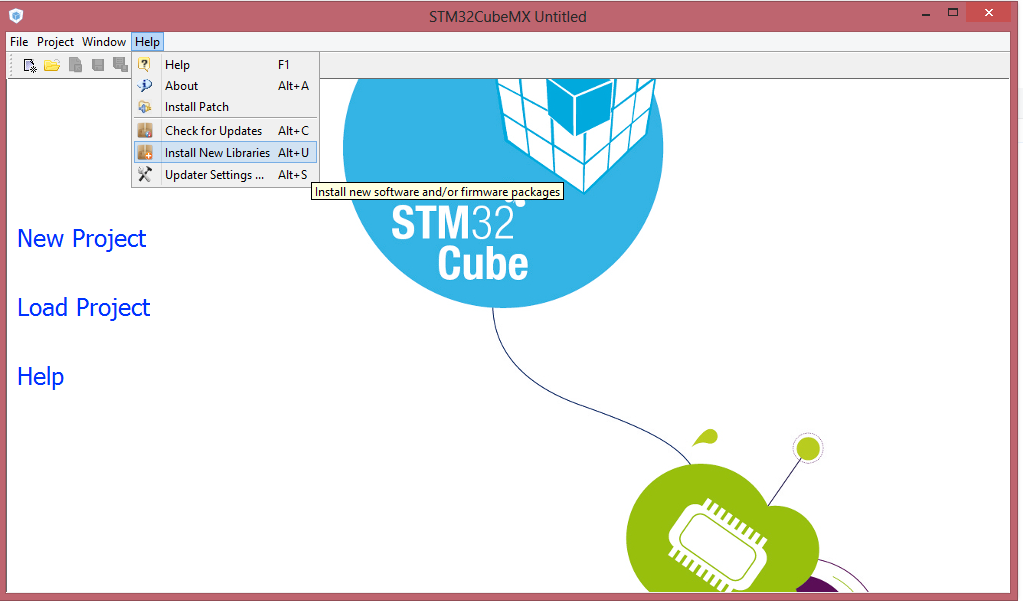Select Install New Libraries menu entry
Viewport: 1023px width, 601px height.
click(x=226, y=153)
